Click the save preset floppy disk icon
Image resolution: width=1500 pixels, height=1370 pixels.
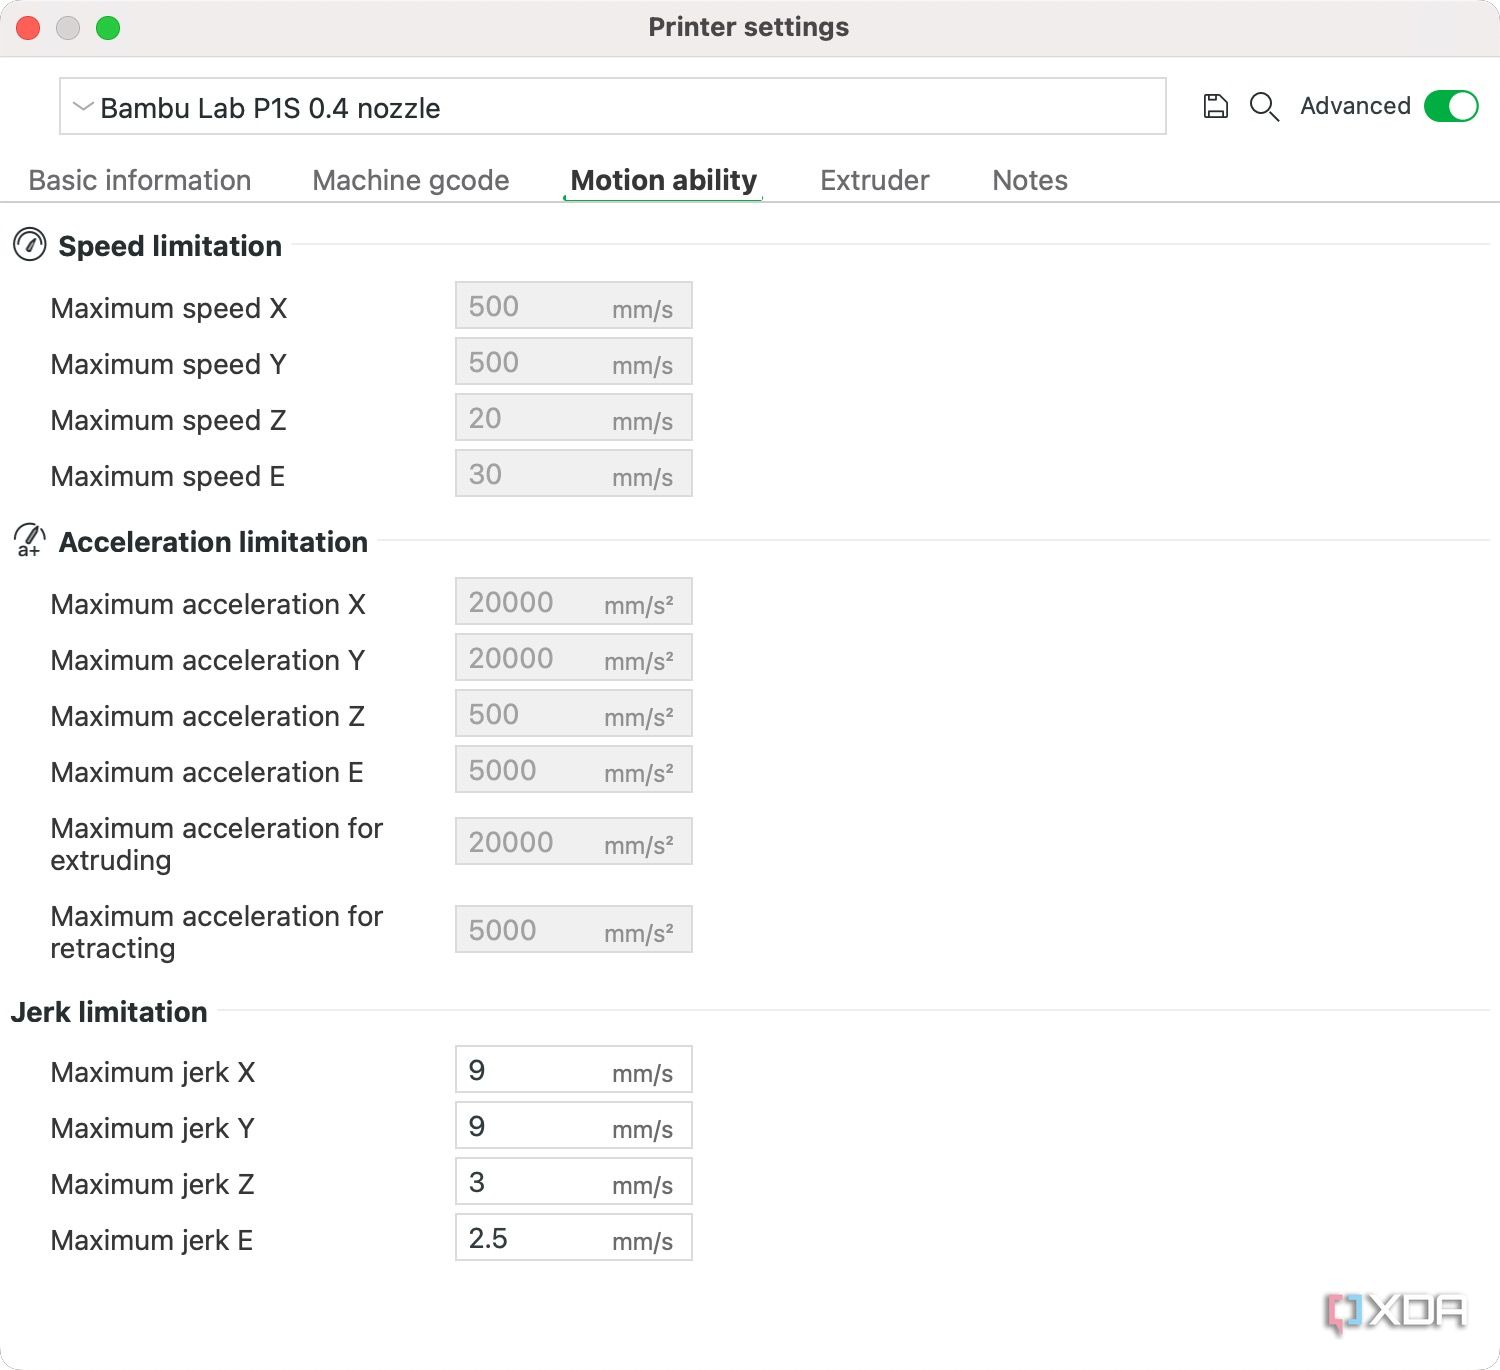coord(1215,106)
